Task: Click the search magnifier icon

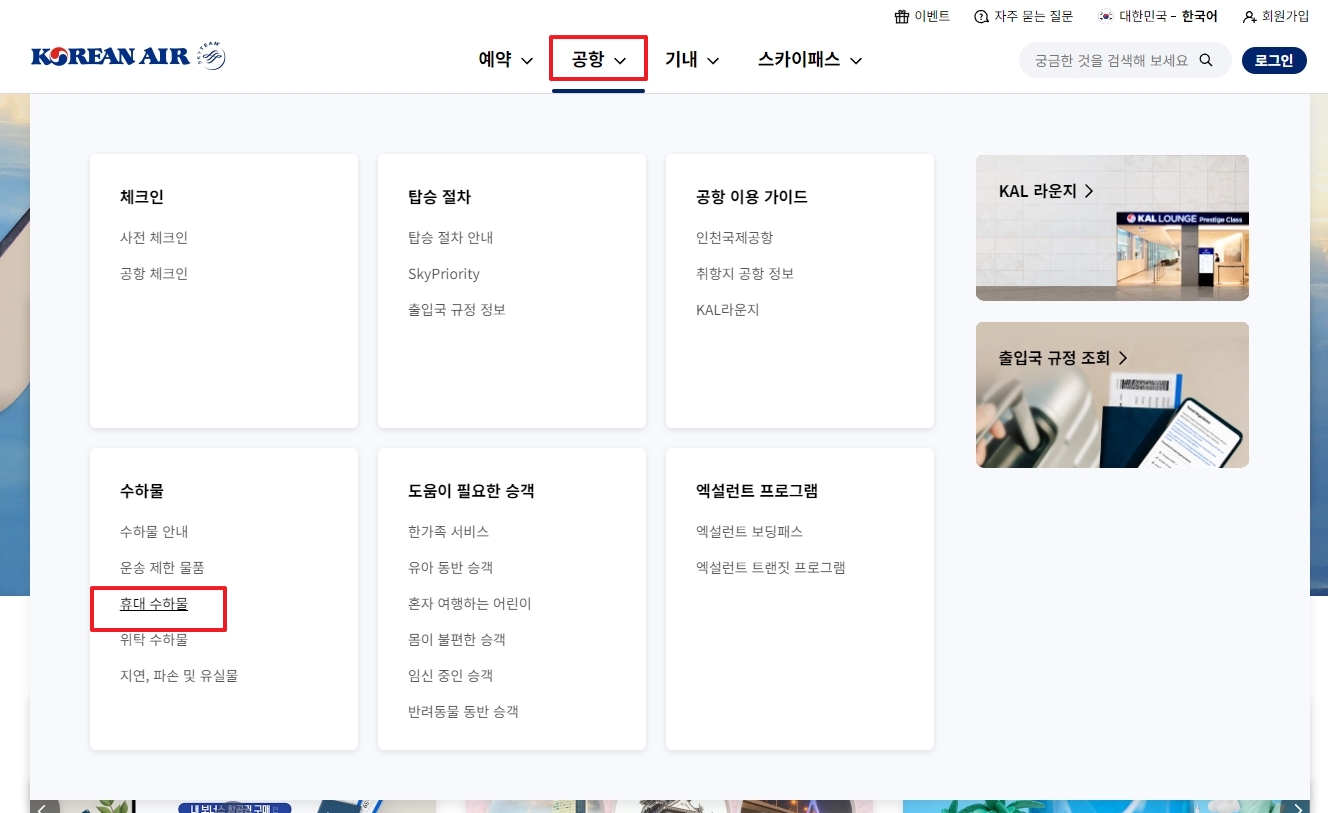Action: pos(1207,60)
